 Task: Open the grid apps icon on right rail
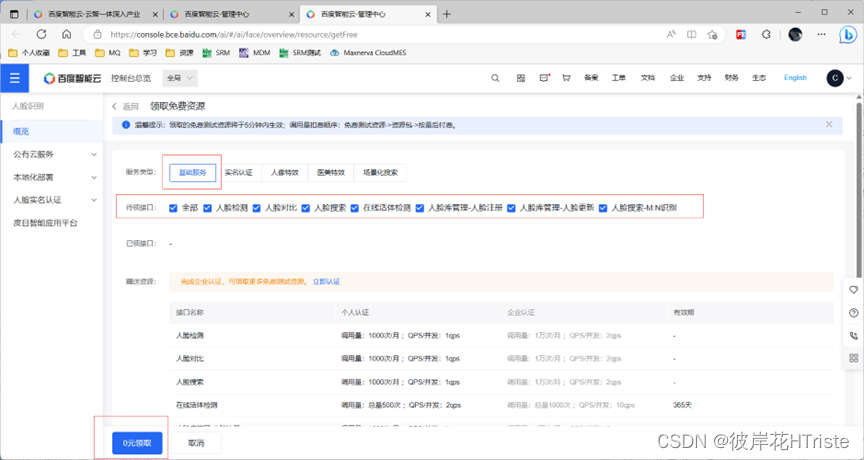854,358
